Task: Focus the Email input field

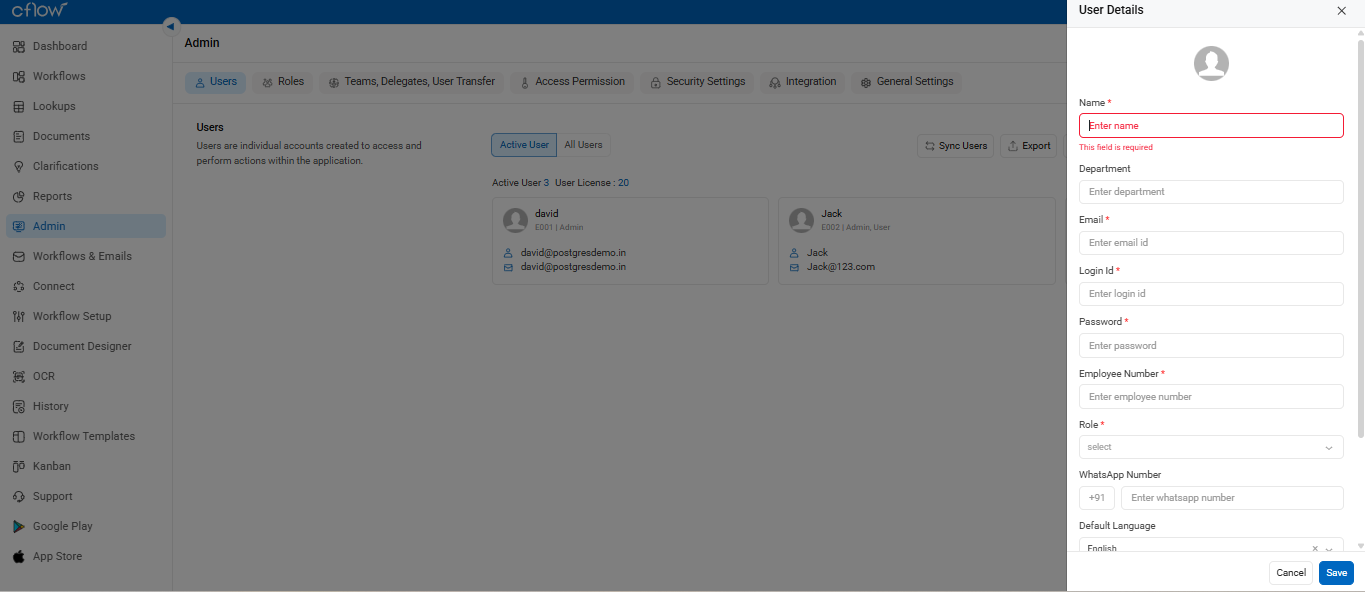Action: tap(1211, 243)
